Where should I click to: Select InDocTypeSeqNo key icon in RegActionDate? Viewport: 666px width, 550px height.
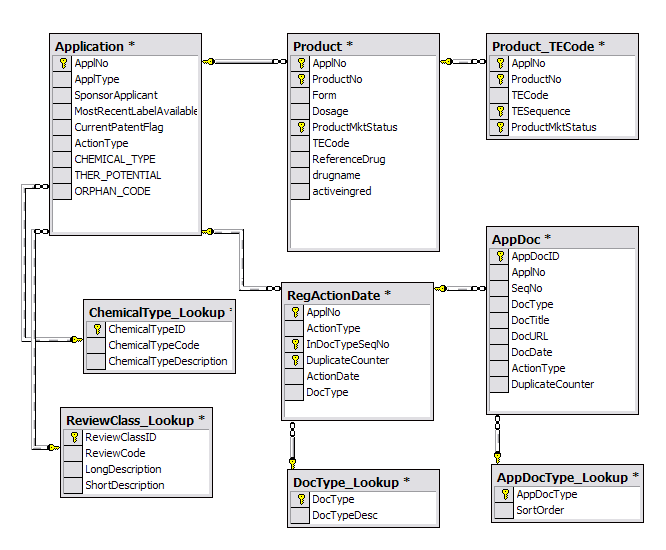click(294, 344)
